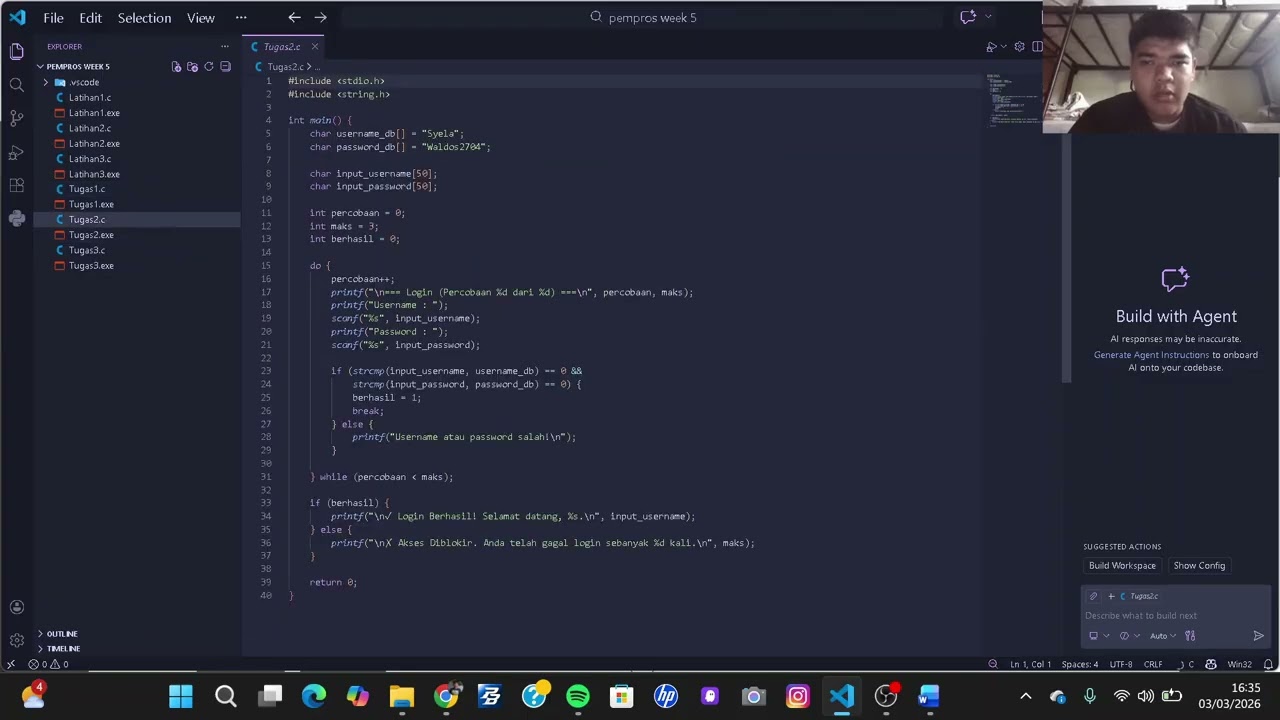Open the Manage gear in the activity bar
This screenshot has width=1280, height=720.
point(16,640)
